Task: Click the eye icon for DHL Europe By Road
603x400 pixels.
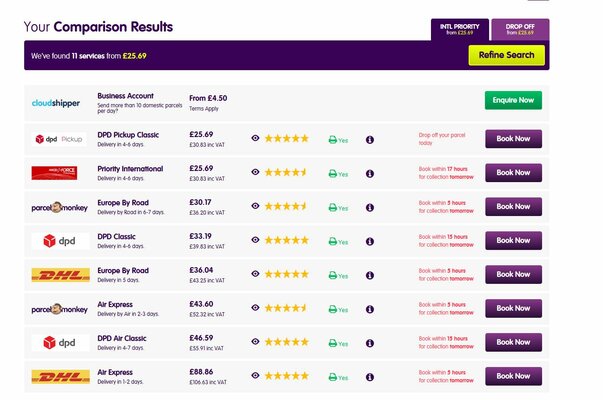Action: 255,274
